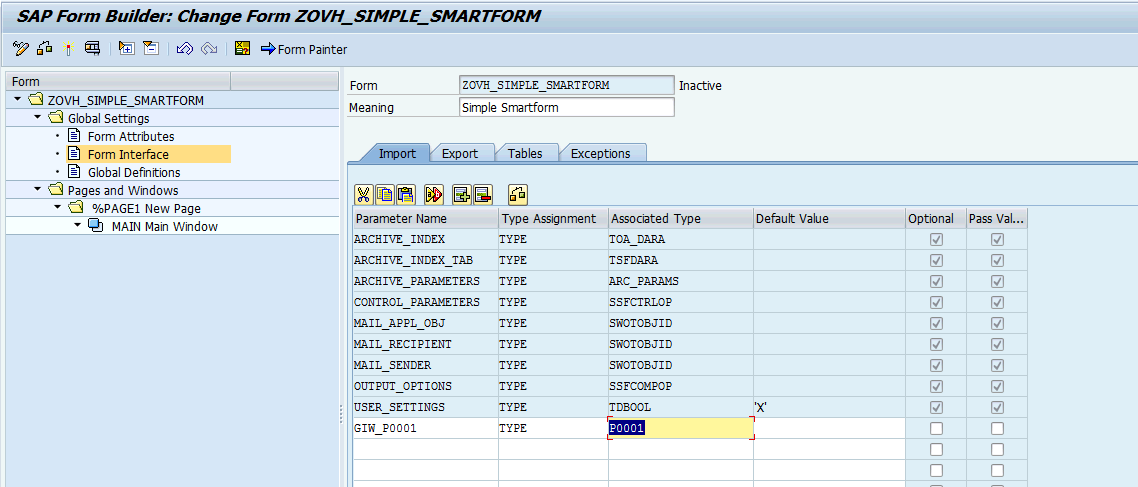Screen dimensions: 1138x487
Task: Switch to the Tables tab
Action: [524, 153]
